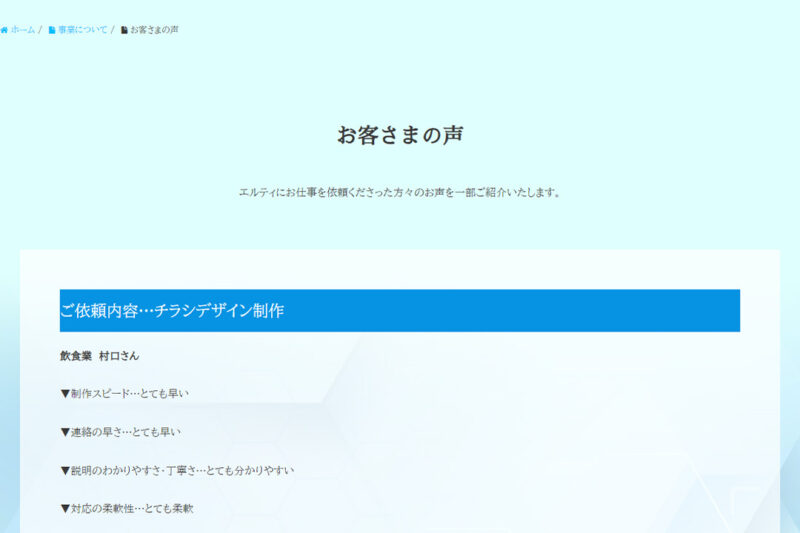Click the home icon in breadcrumb
The image size is (800, 533).
click(x=4, y=30)
